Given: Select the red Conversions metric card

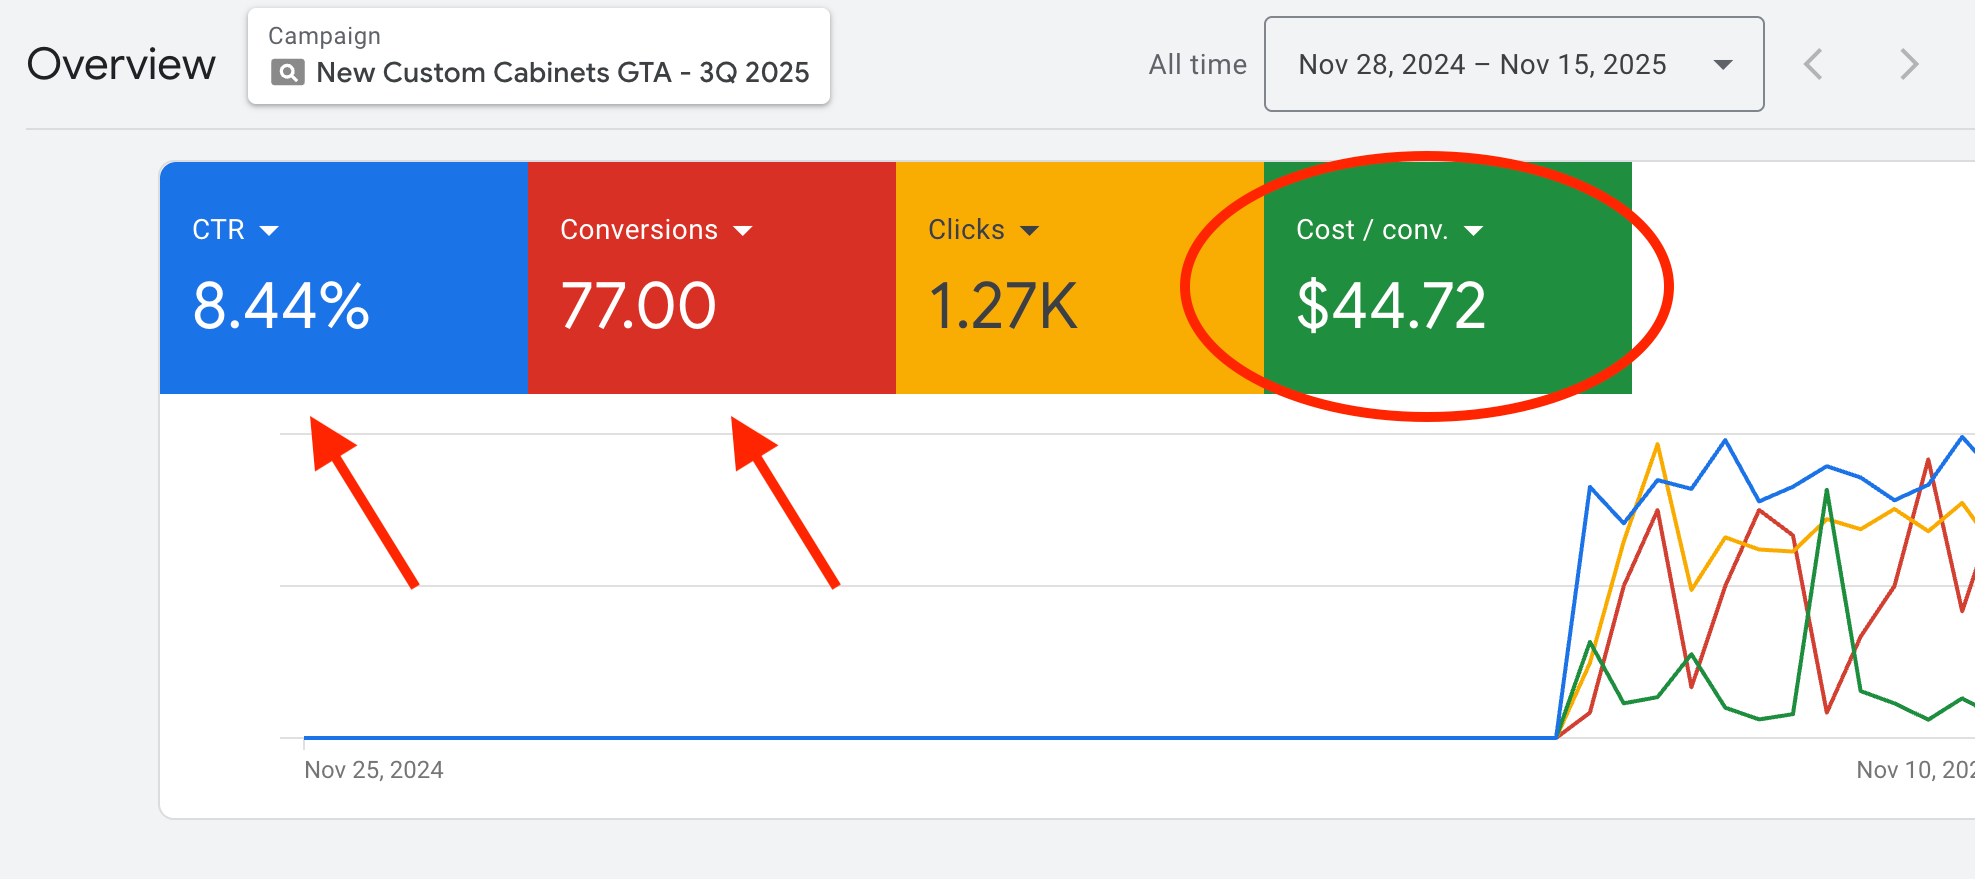Looking at the screenshot, I should coord(712,278).
